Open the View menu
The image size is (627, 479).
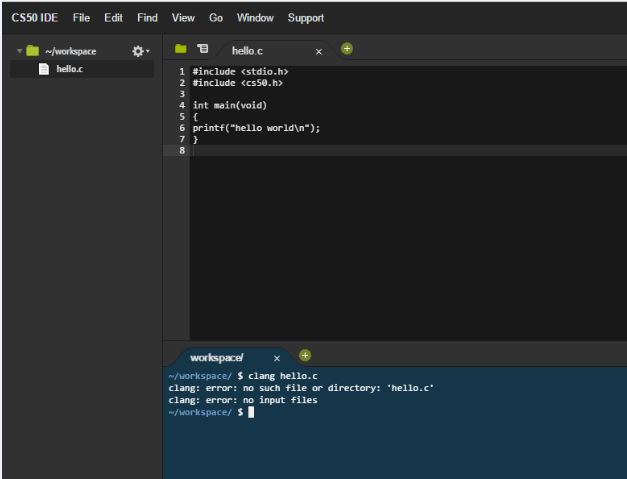(x=183, y=18)
